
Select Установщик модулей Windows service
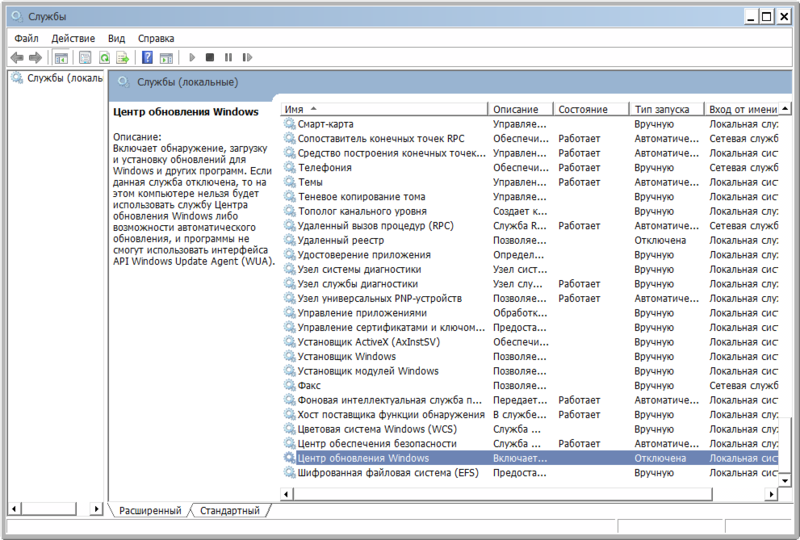[x=530, y=371]
